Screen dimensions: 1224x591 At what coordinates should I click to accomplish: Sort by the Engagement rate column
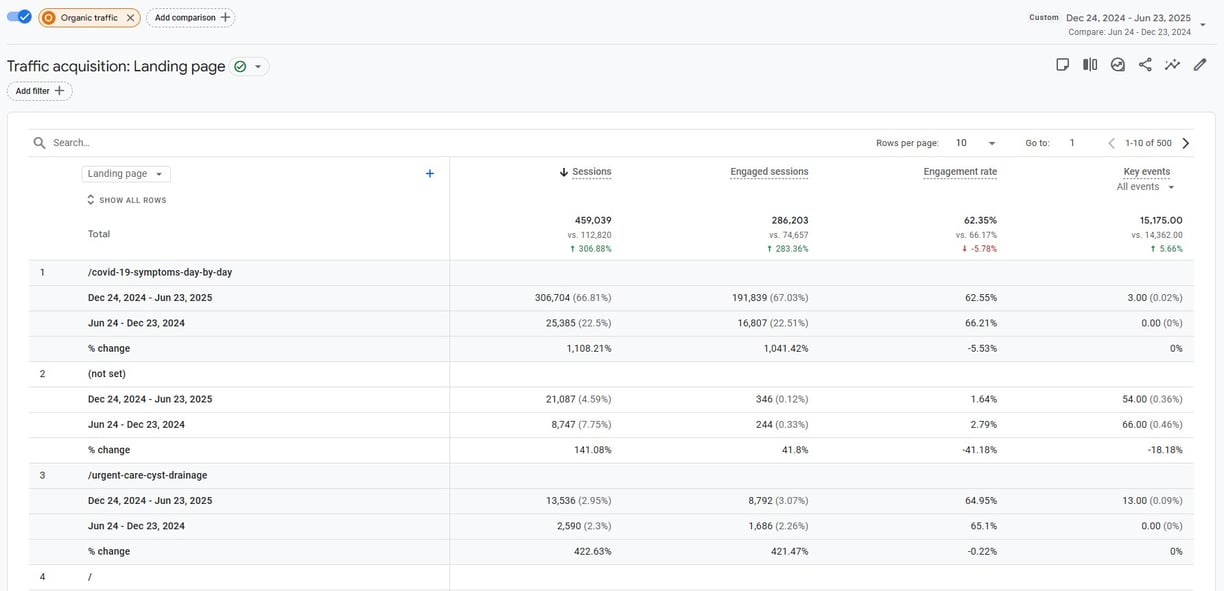click(x=960, y=172)
